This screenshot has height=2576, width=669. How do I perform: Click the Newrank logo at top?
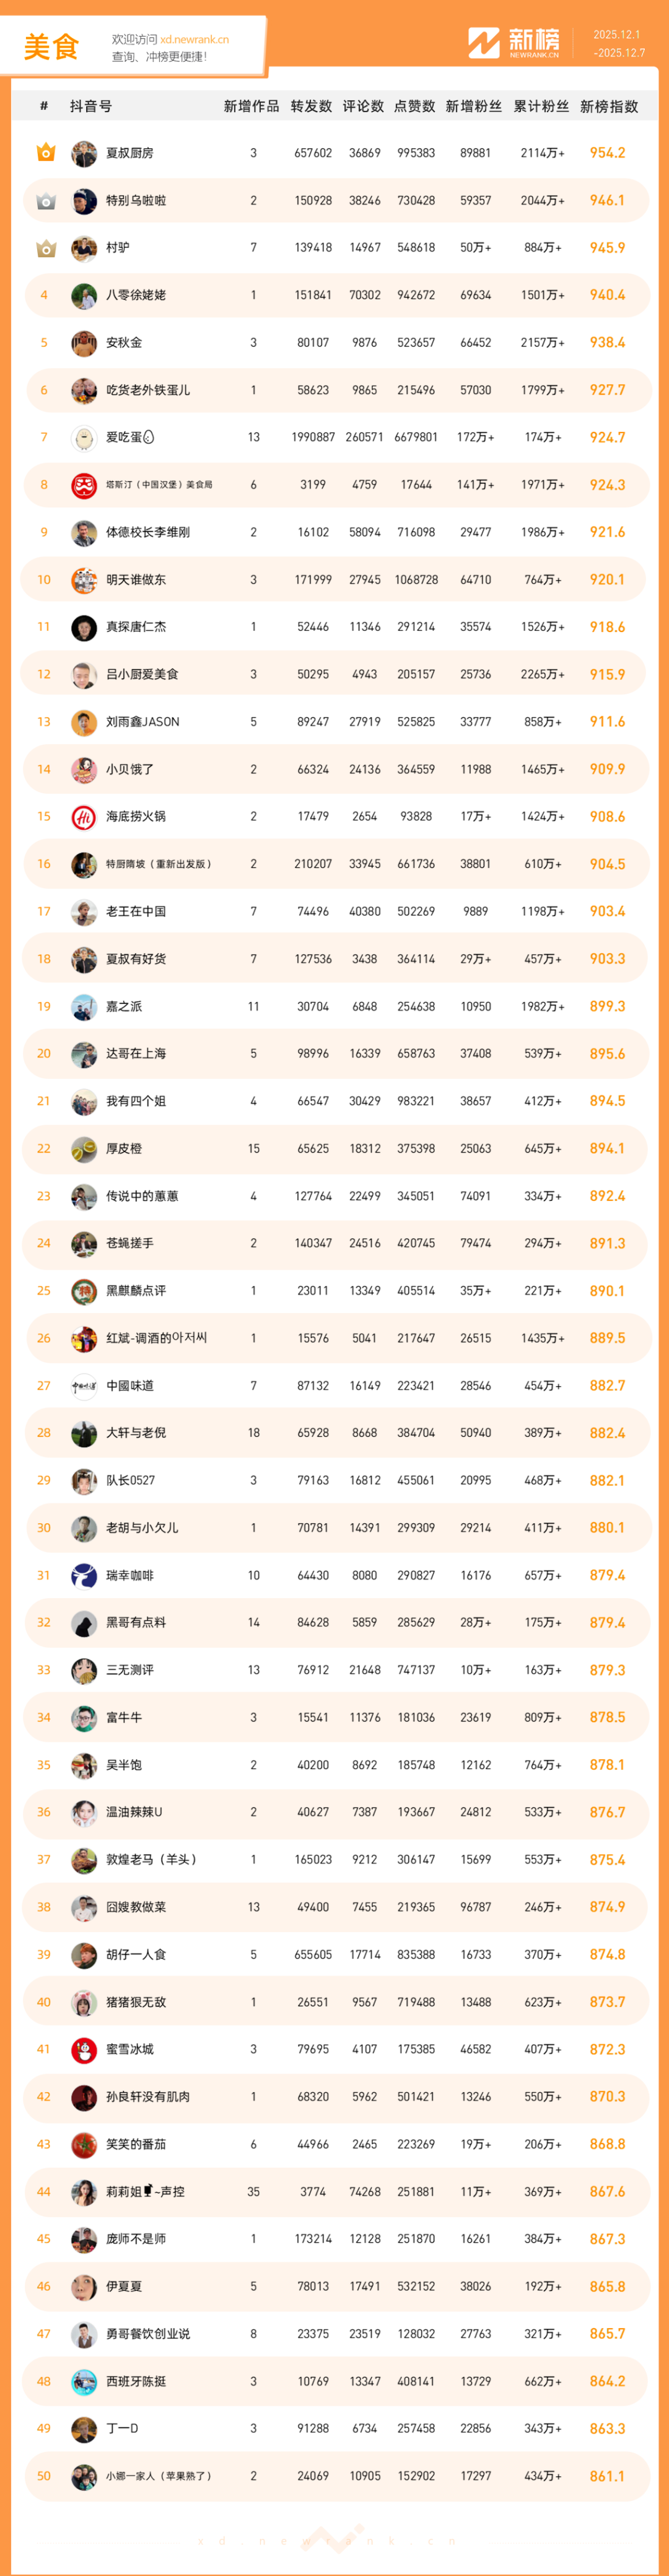click(514, 43)
